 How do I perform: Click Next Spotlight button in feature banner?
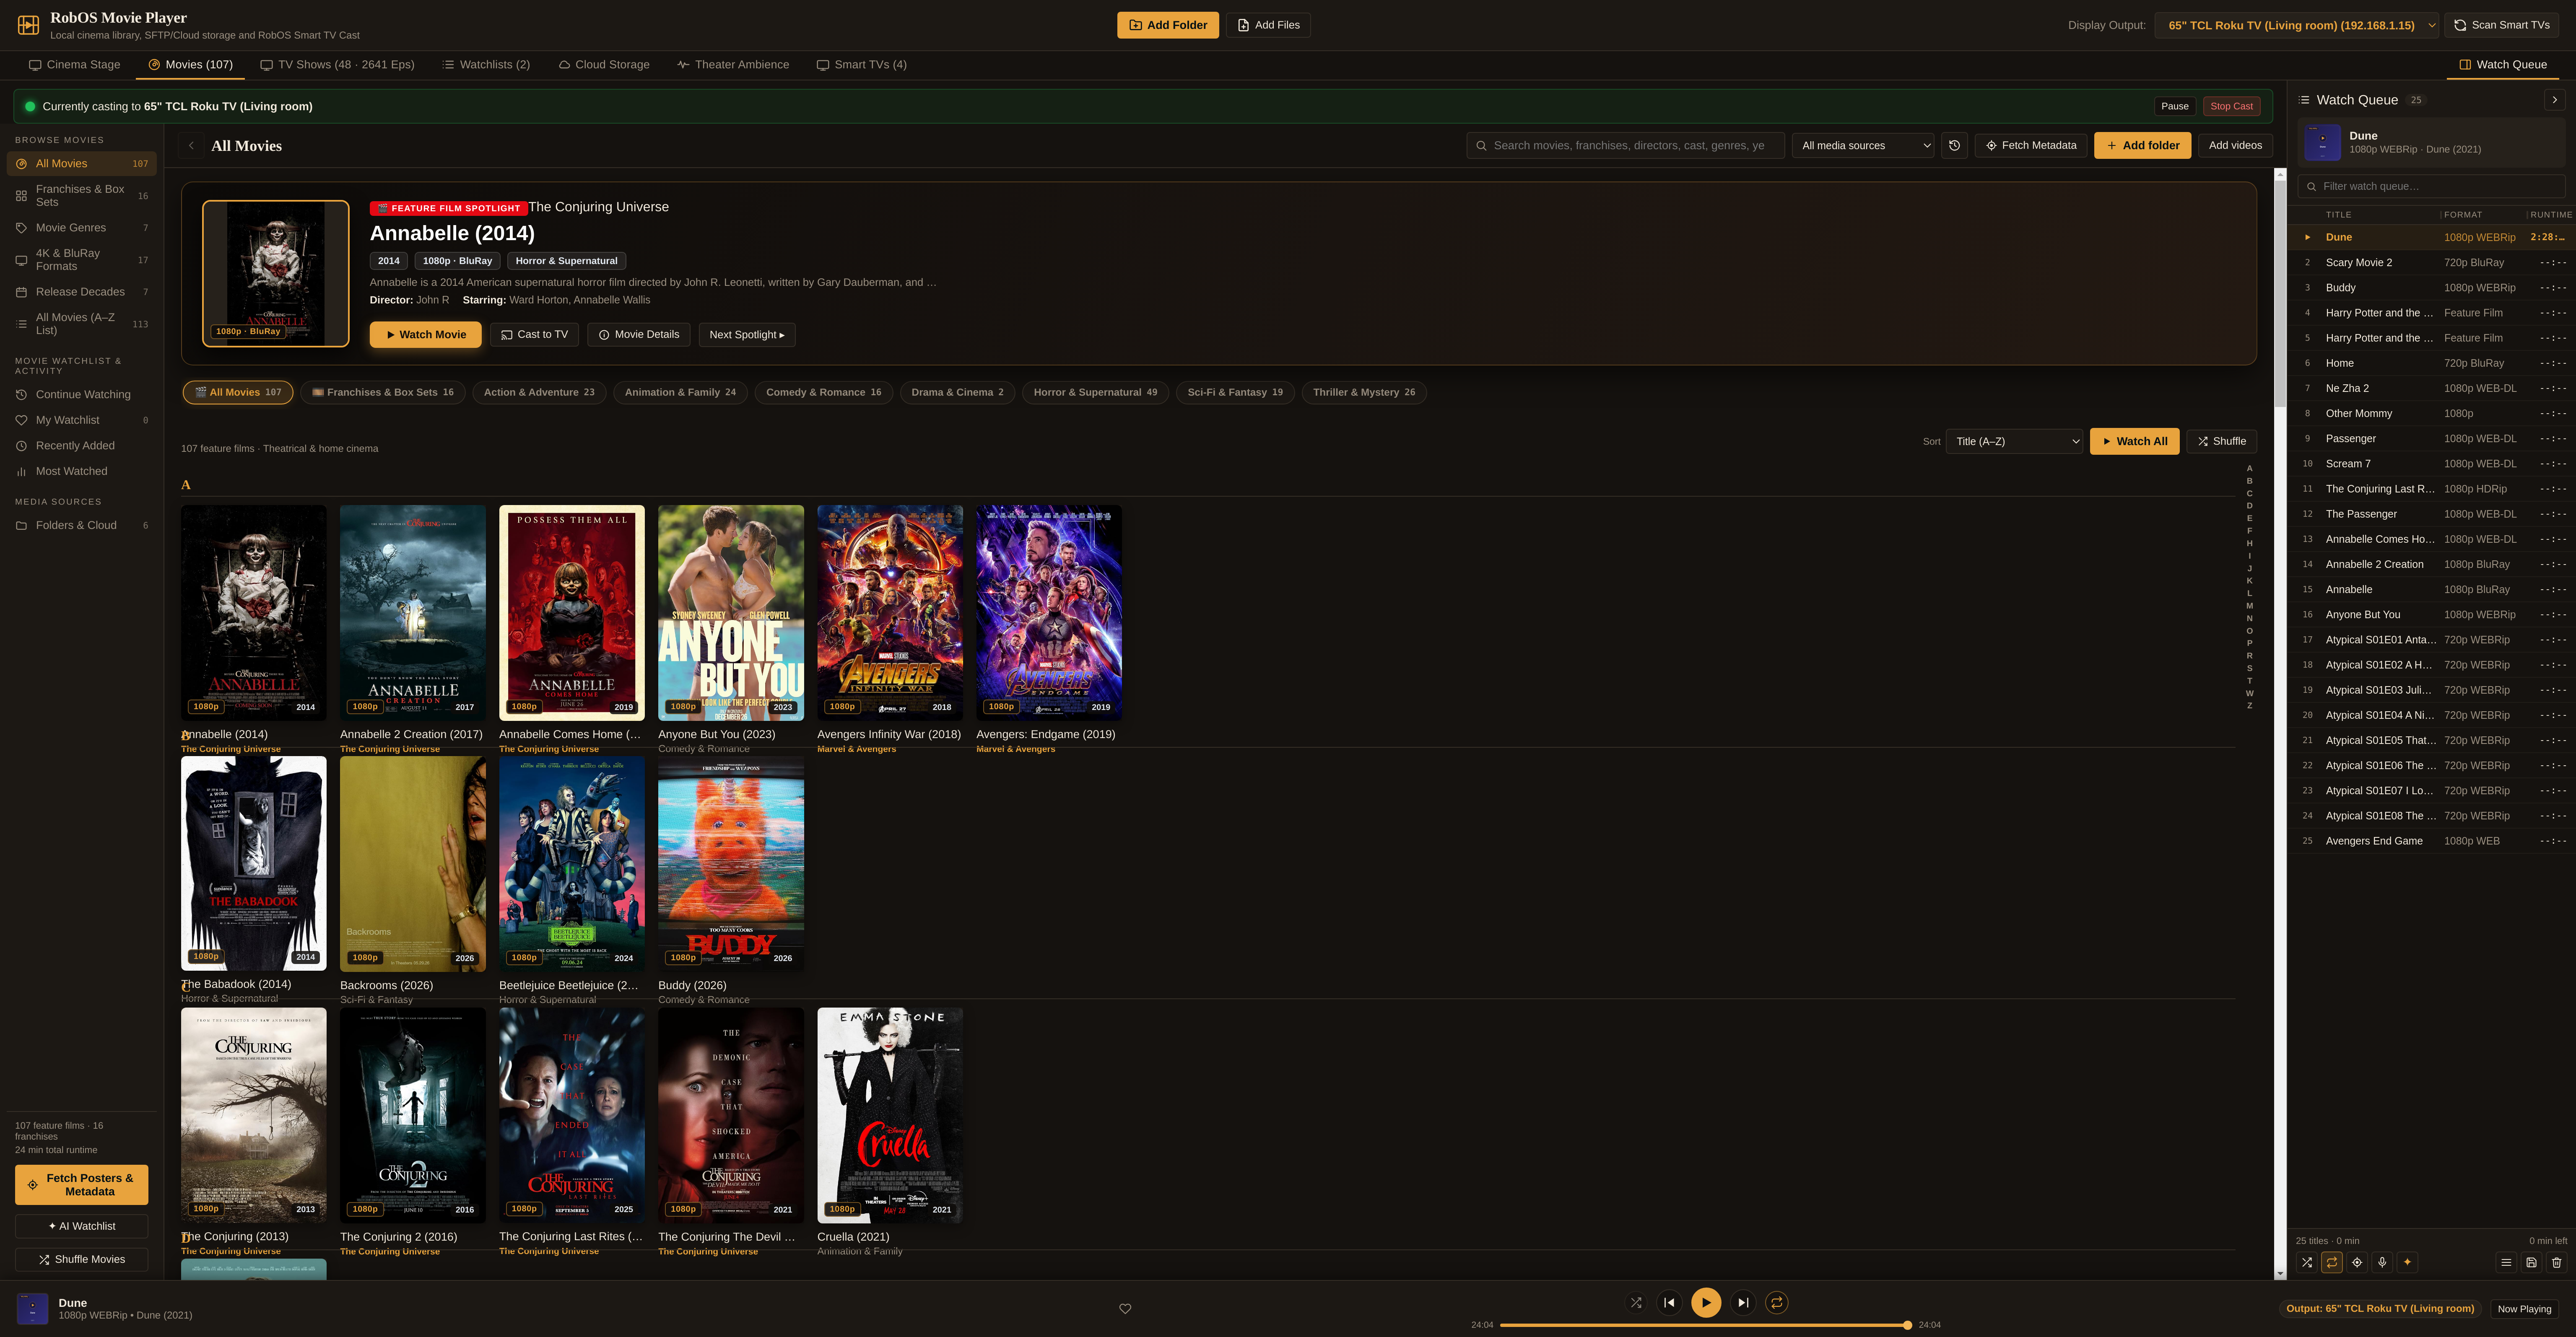(x=747, y=335)
